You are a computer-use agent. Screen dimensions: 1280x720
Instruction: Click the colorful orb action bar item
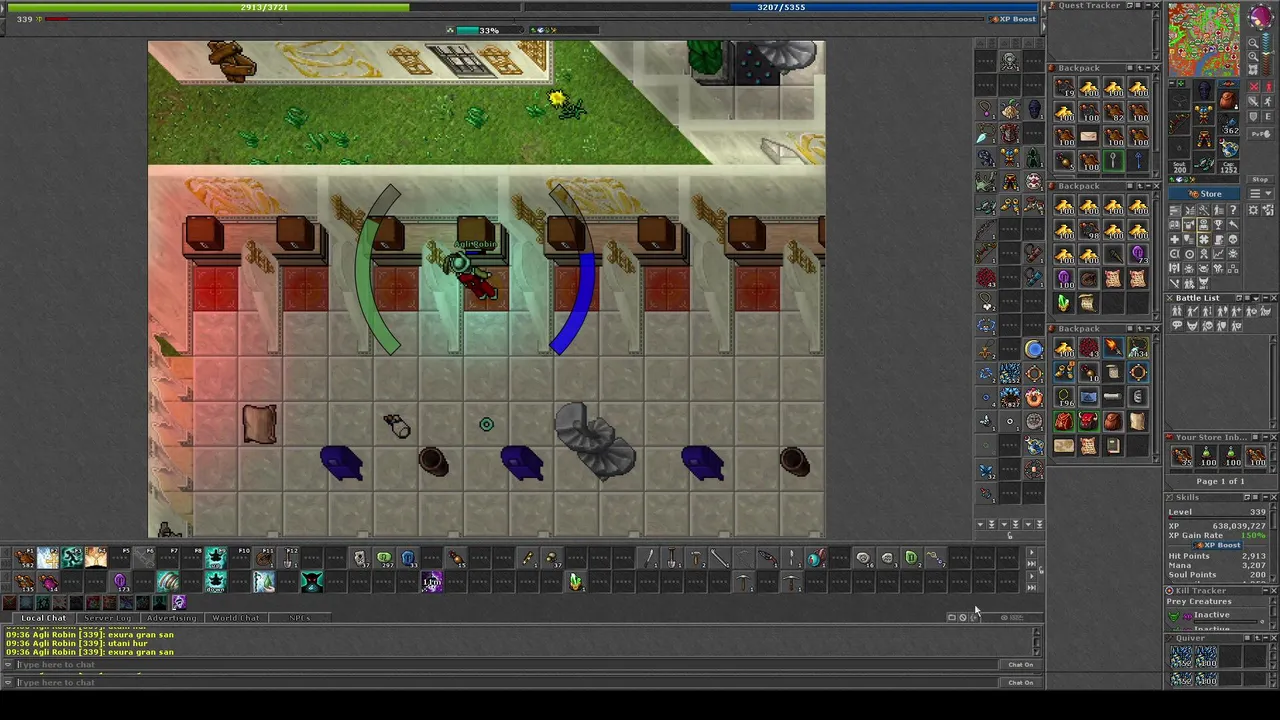click(x=818, y=557)
